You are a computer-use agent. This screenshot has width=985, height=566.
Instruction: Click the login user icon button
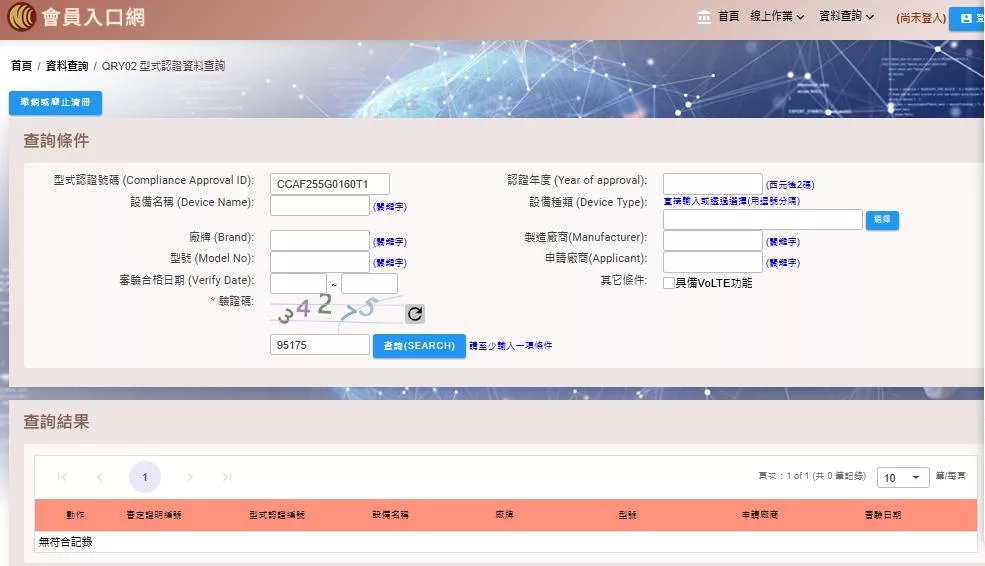[966, 18]
